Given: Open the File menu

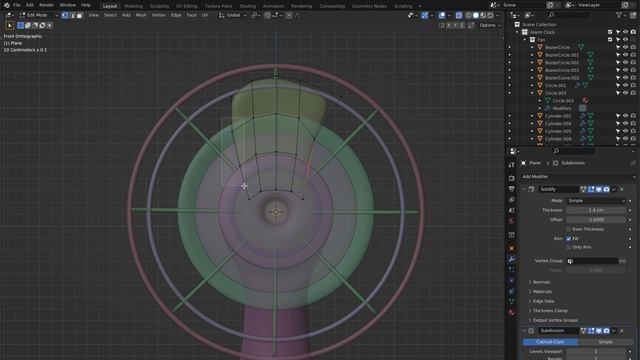Looking at the screenshot, I should click(x=17, y=5).
